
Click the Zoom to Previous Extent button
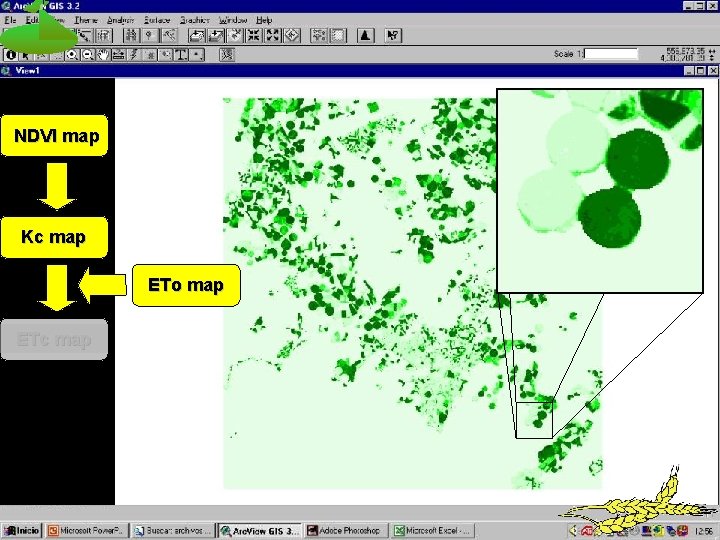click(x=292, y=35)
